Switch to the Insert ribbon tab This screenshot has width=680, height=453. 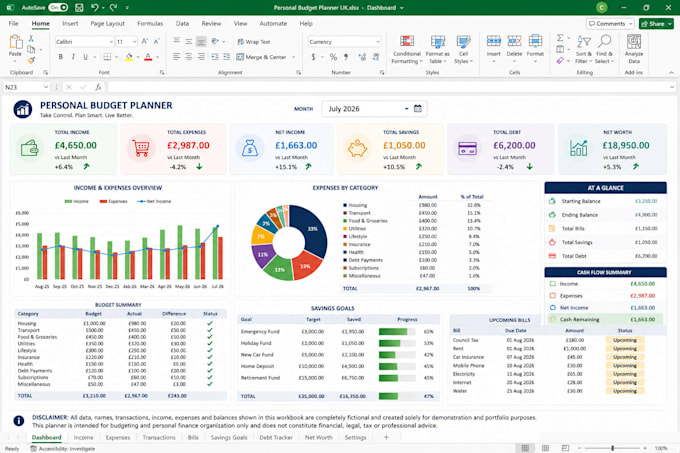70,23
